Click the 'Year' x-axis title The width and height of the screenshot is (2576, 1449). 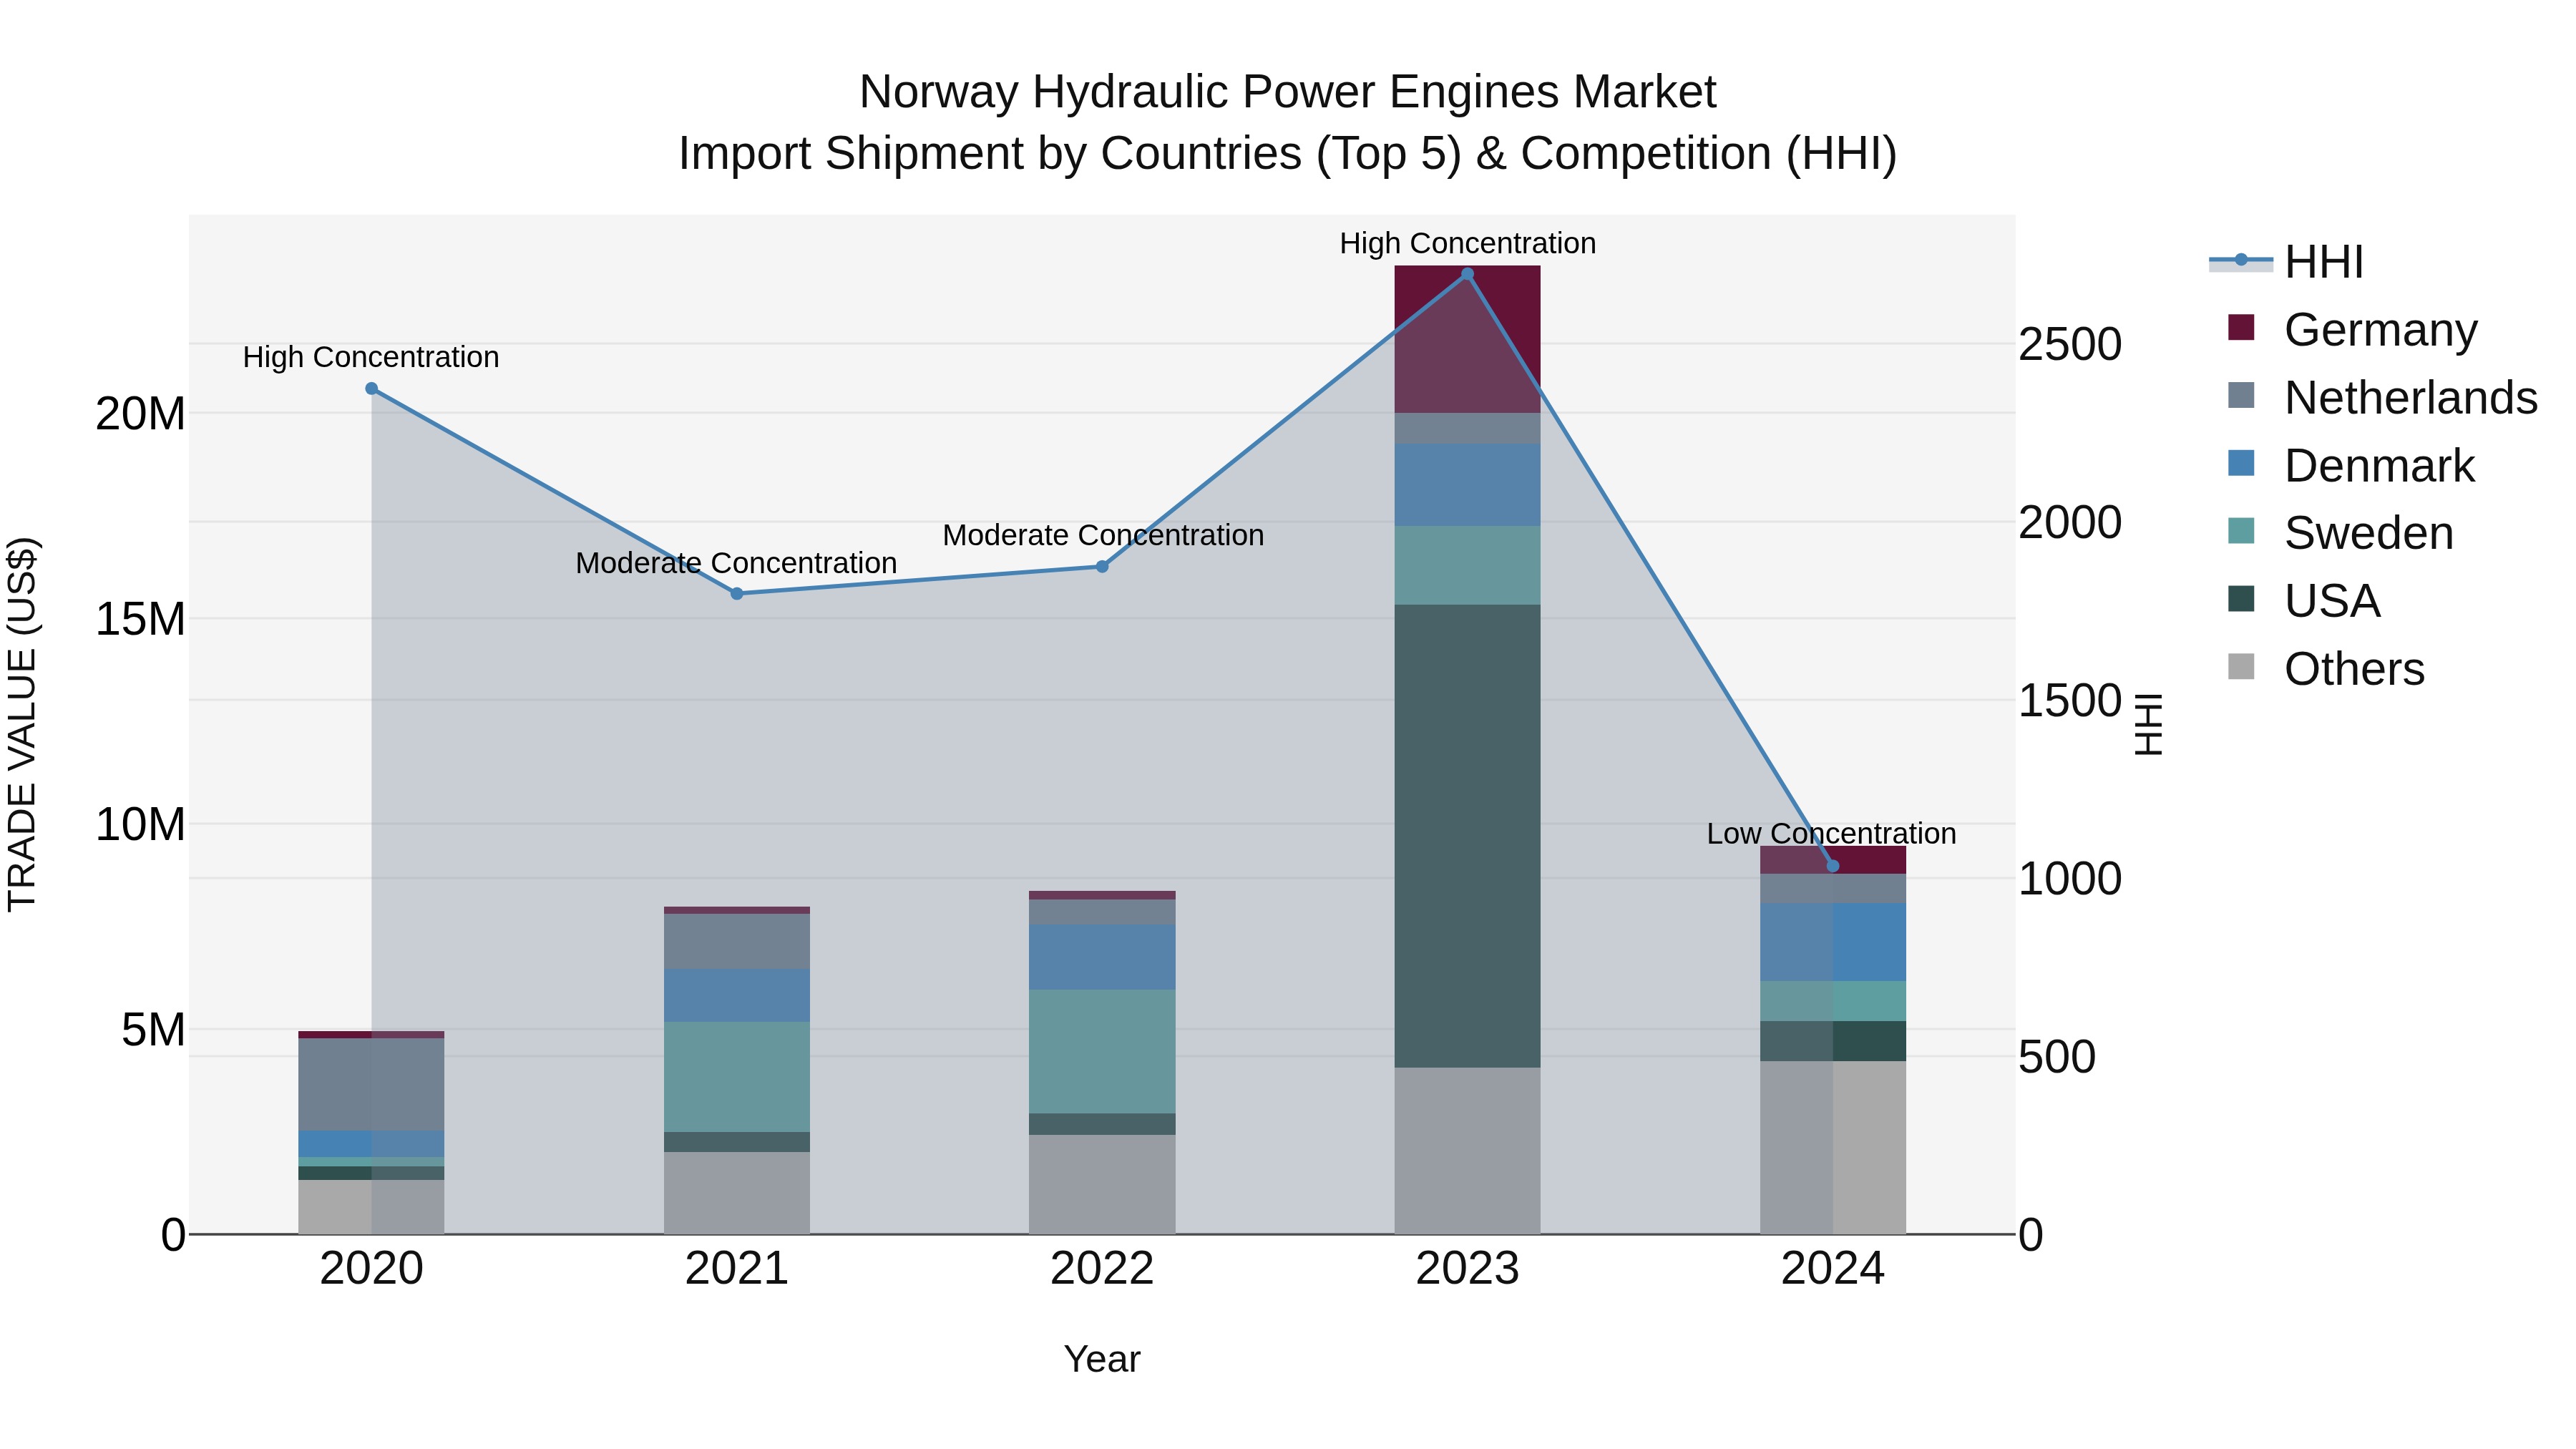(1102, 1359)
